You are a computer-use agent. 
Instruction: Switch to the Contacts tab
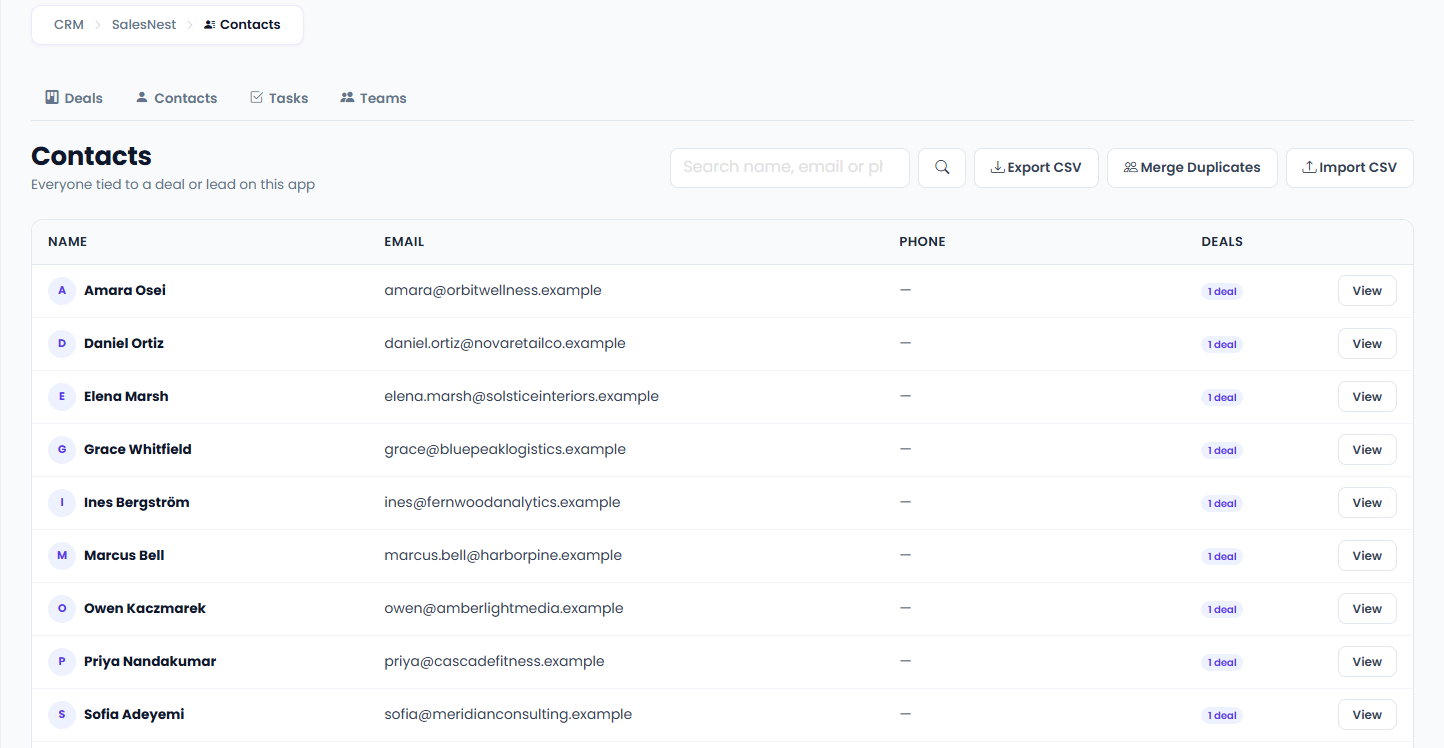(176, 98)
